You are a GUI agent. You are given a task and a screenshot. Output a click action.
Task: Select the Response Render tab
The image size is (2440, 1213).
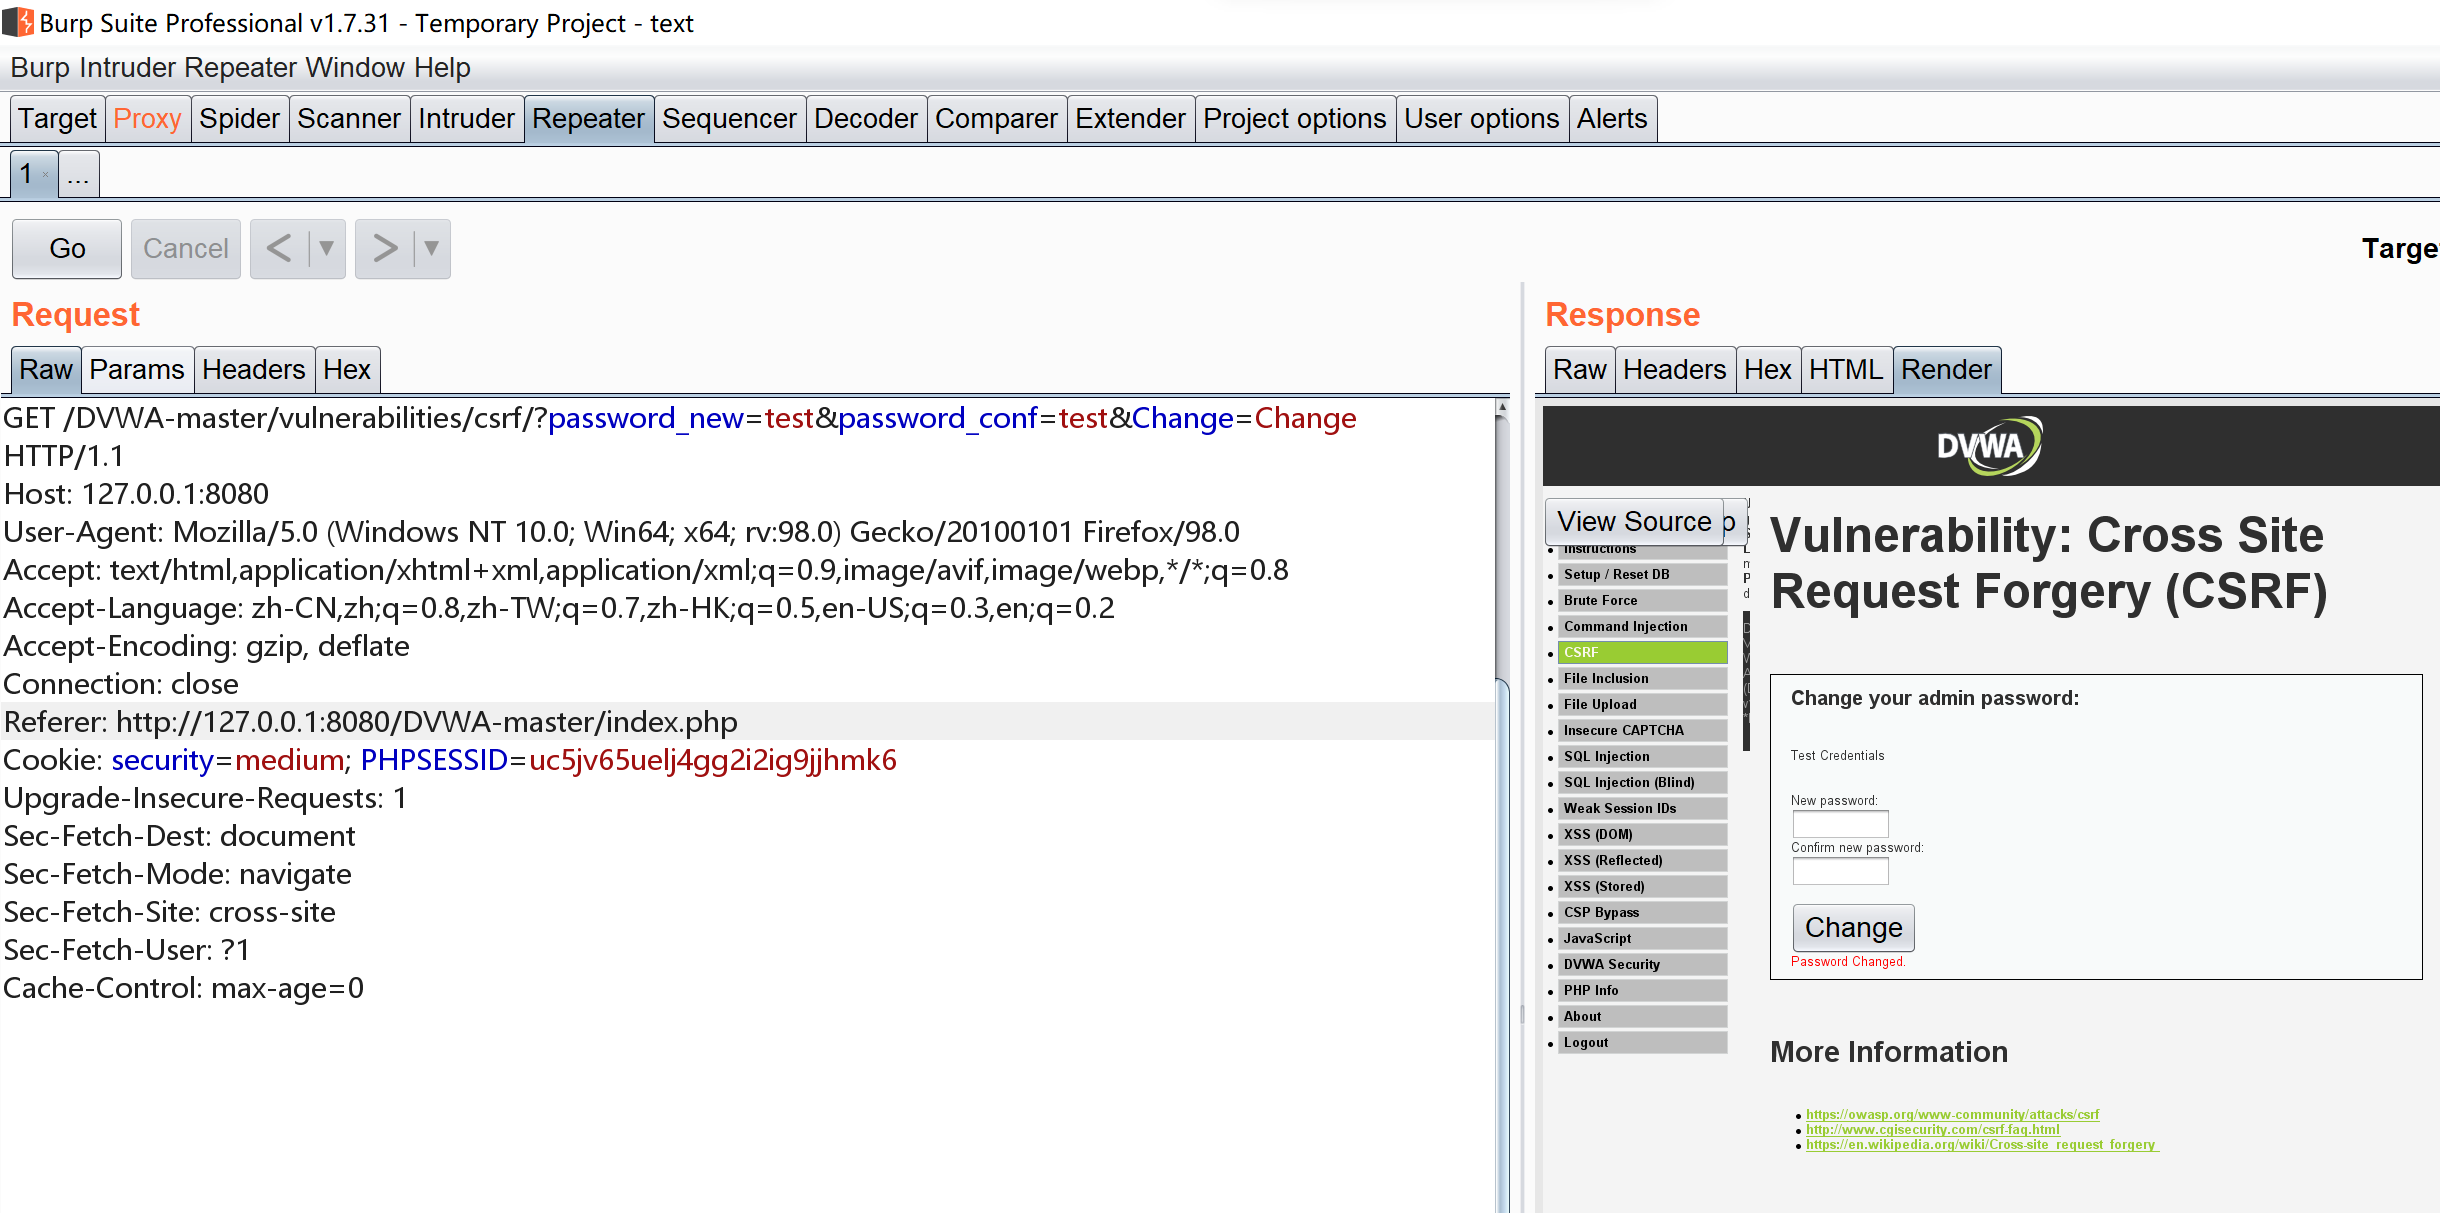click(1946, 369)
